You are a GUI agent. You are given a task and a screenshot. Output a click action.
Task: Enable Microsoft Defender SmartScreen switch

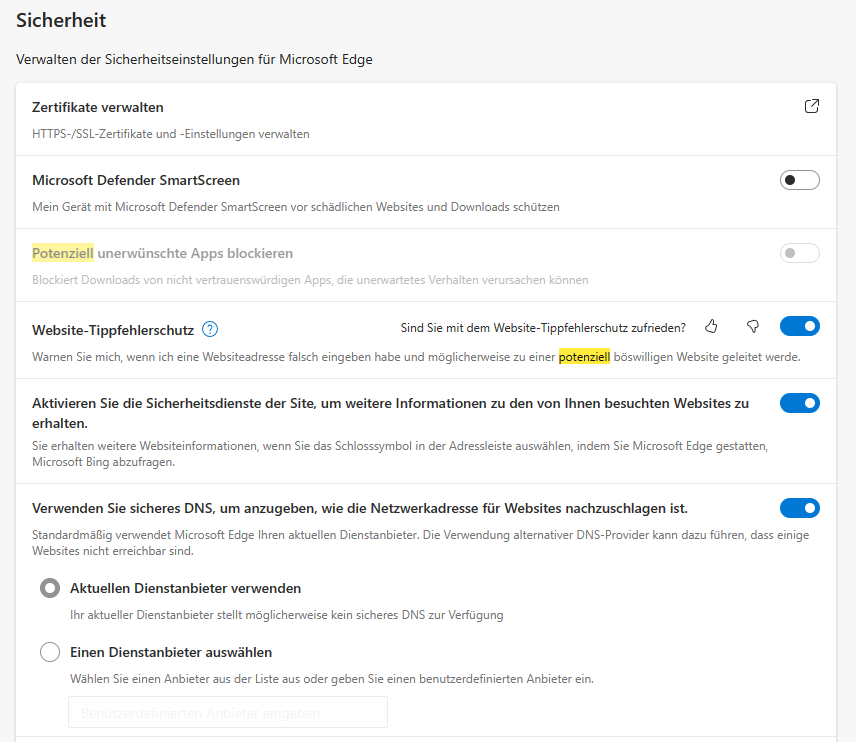[x=799, y=180]
